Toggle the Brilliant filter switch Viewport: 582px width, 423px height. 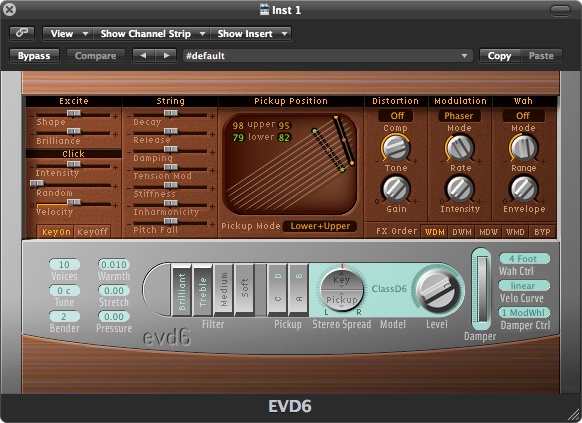(x=182, y=290)
